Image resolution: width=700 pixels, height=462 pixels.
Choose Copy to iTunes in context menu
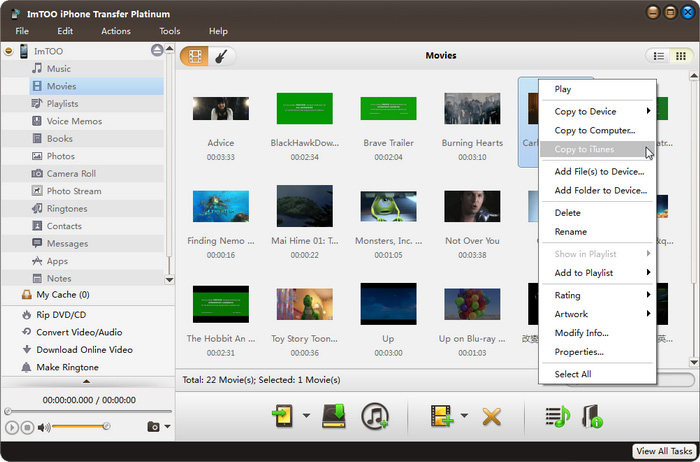point(597,149)
